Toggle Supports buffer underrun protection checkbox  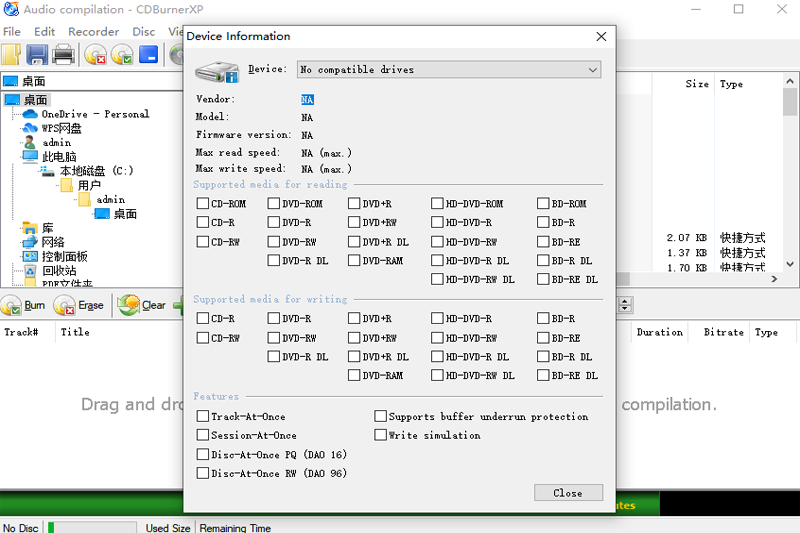tap(380, 416)
